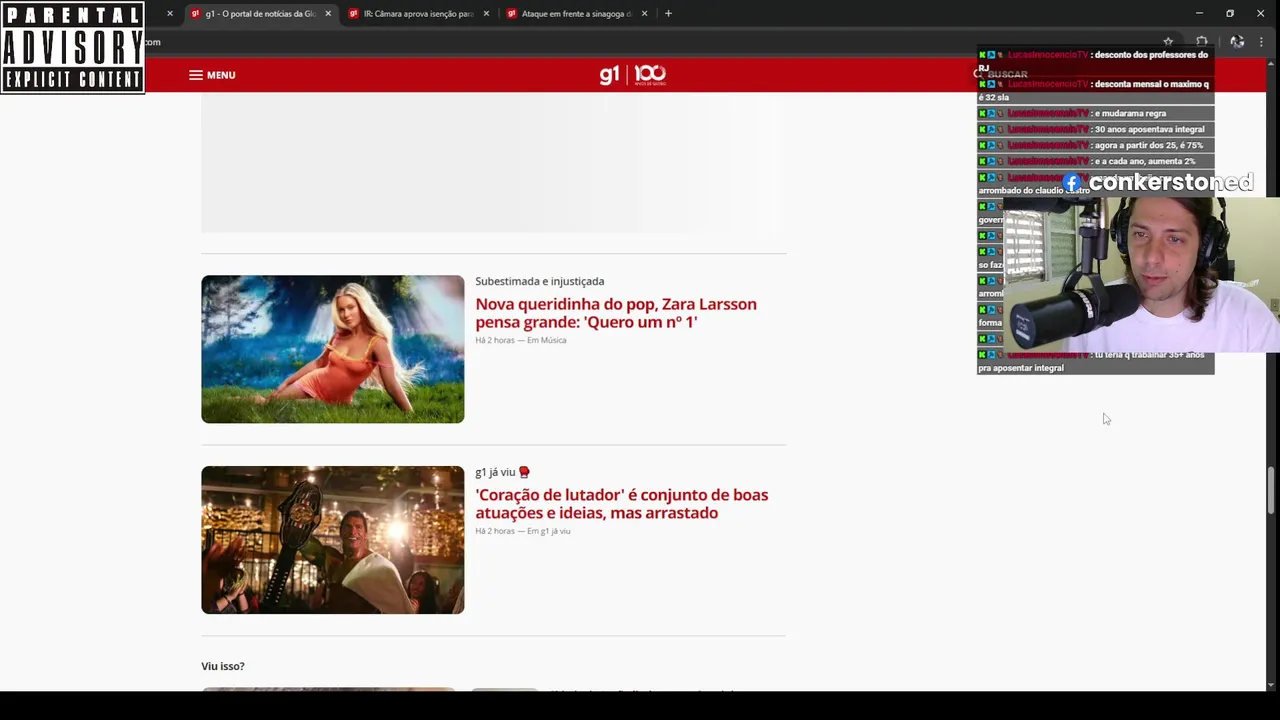Open 'Coração de lutador' review headline
The image size is (1280, 720).
[621, 504]
